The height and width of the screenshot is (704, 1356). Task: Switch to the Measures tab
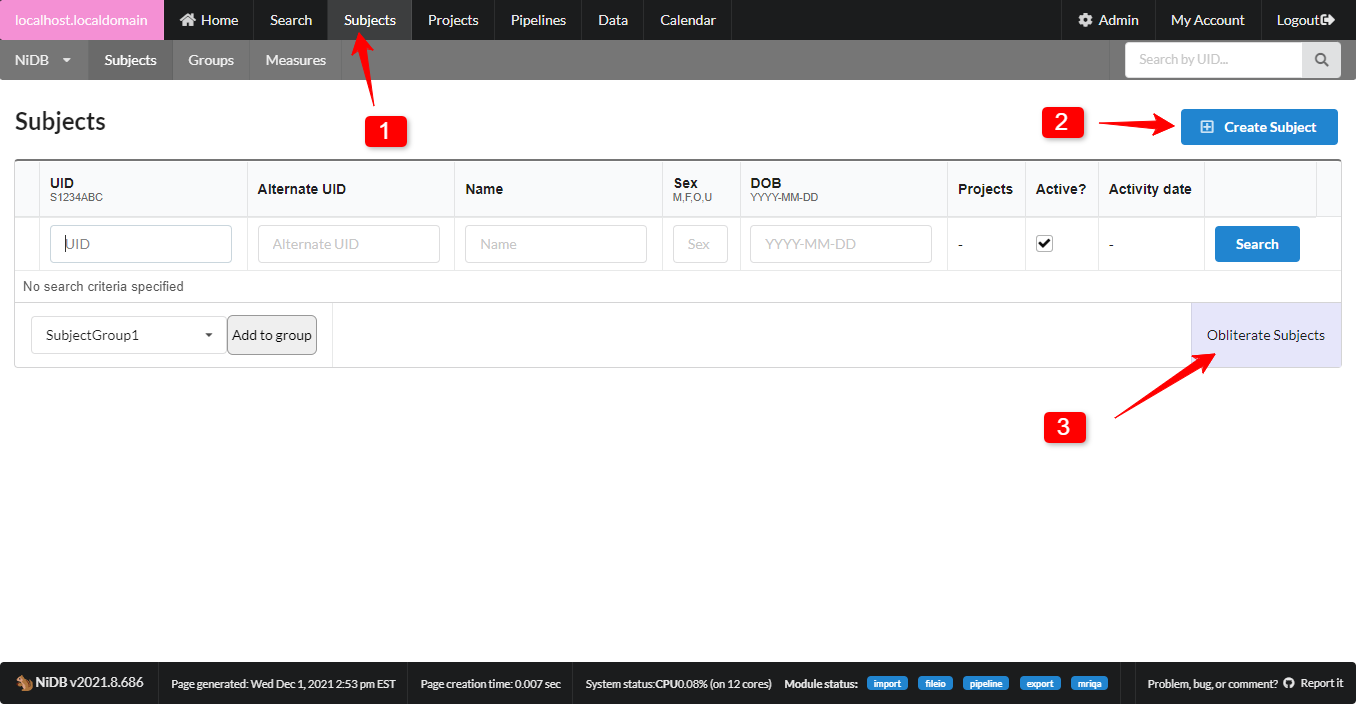coord(296,60)
